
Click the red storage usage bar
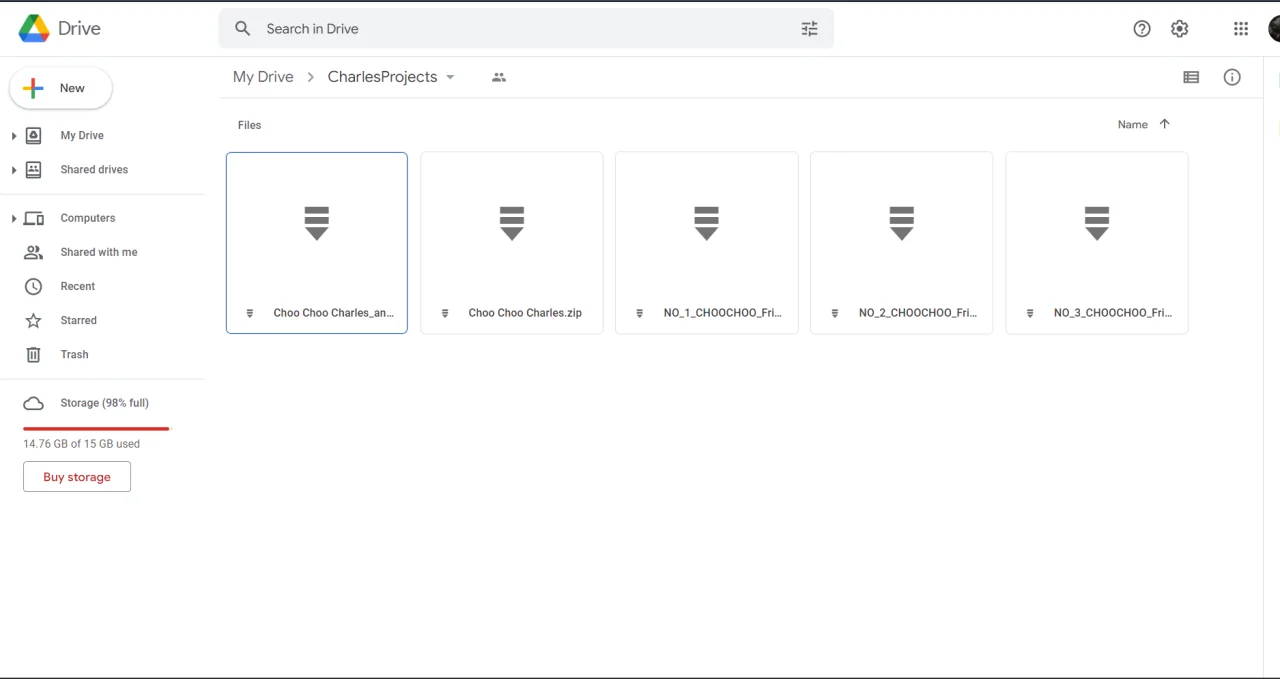pos(97,428)
